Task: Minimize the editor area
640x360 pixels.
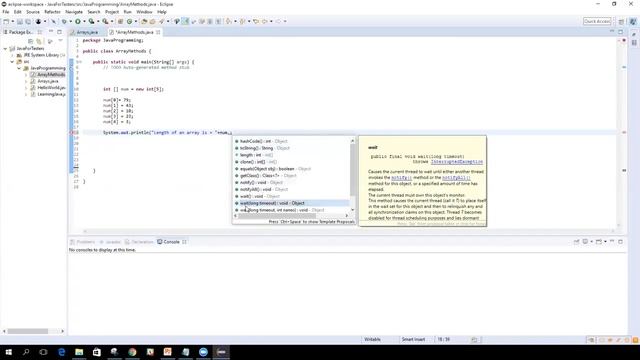Action: [x=612, y=31]
